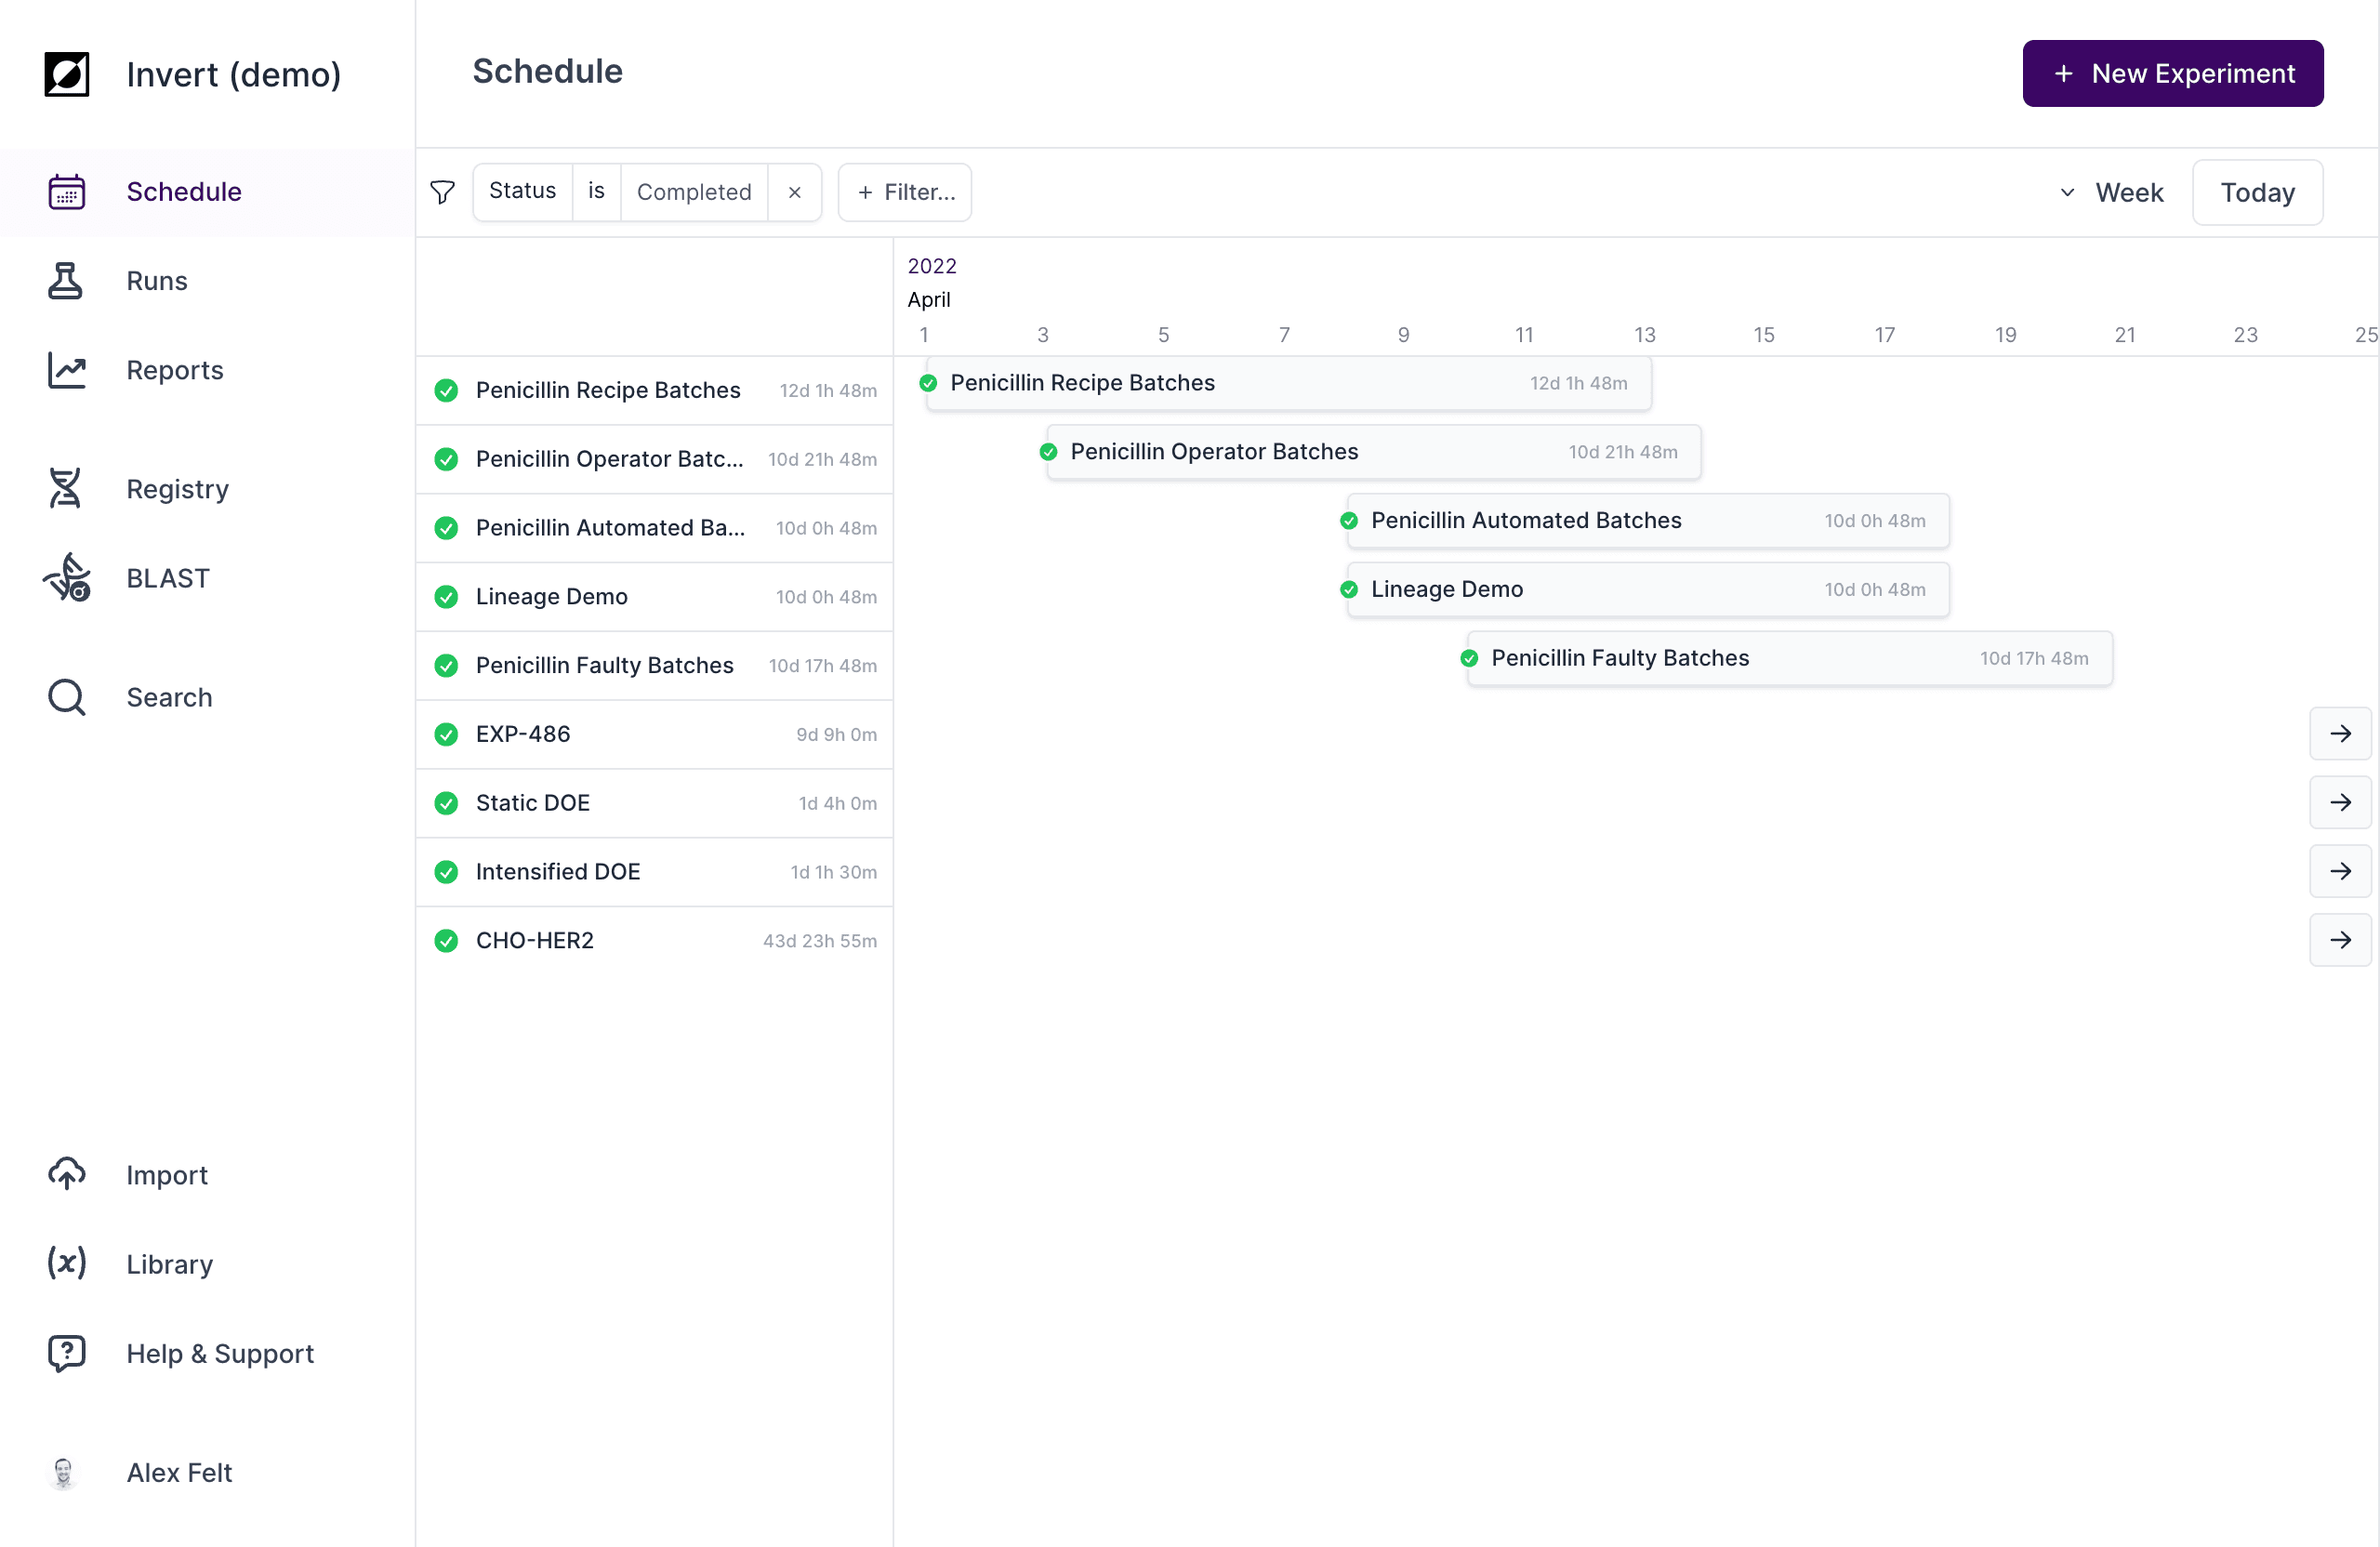Click the Library variable icon

tap(67, 1263)
